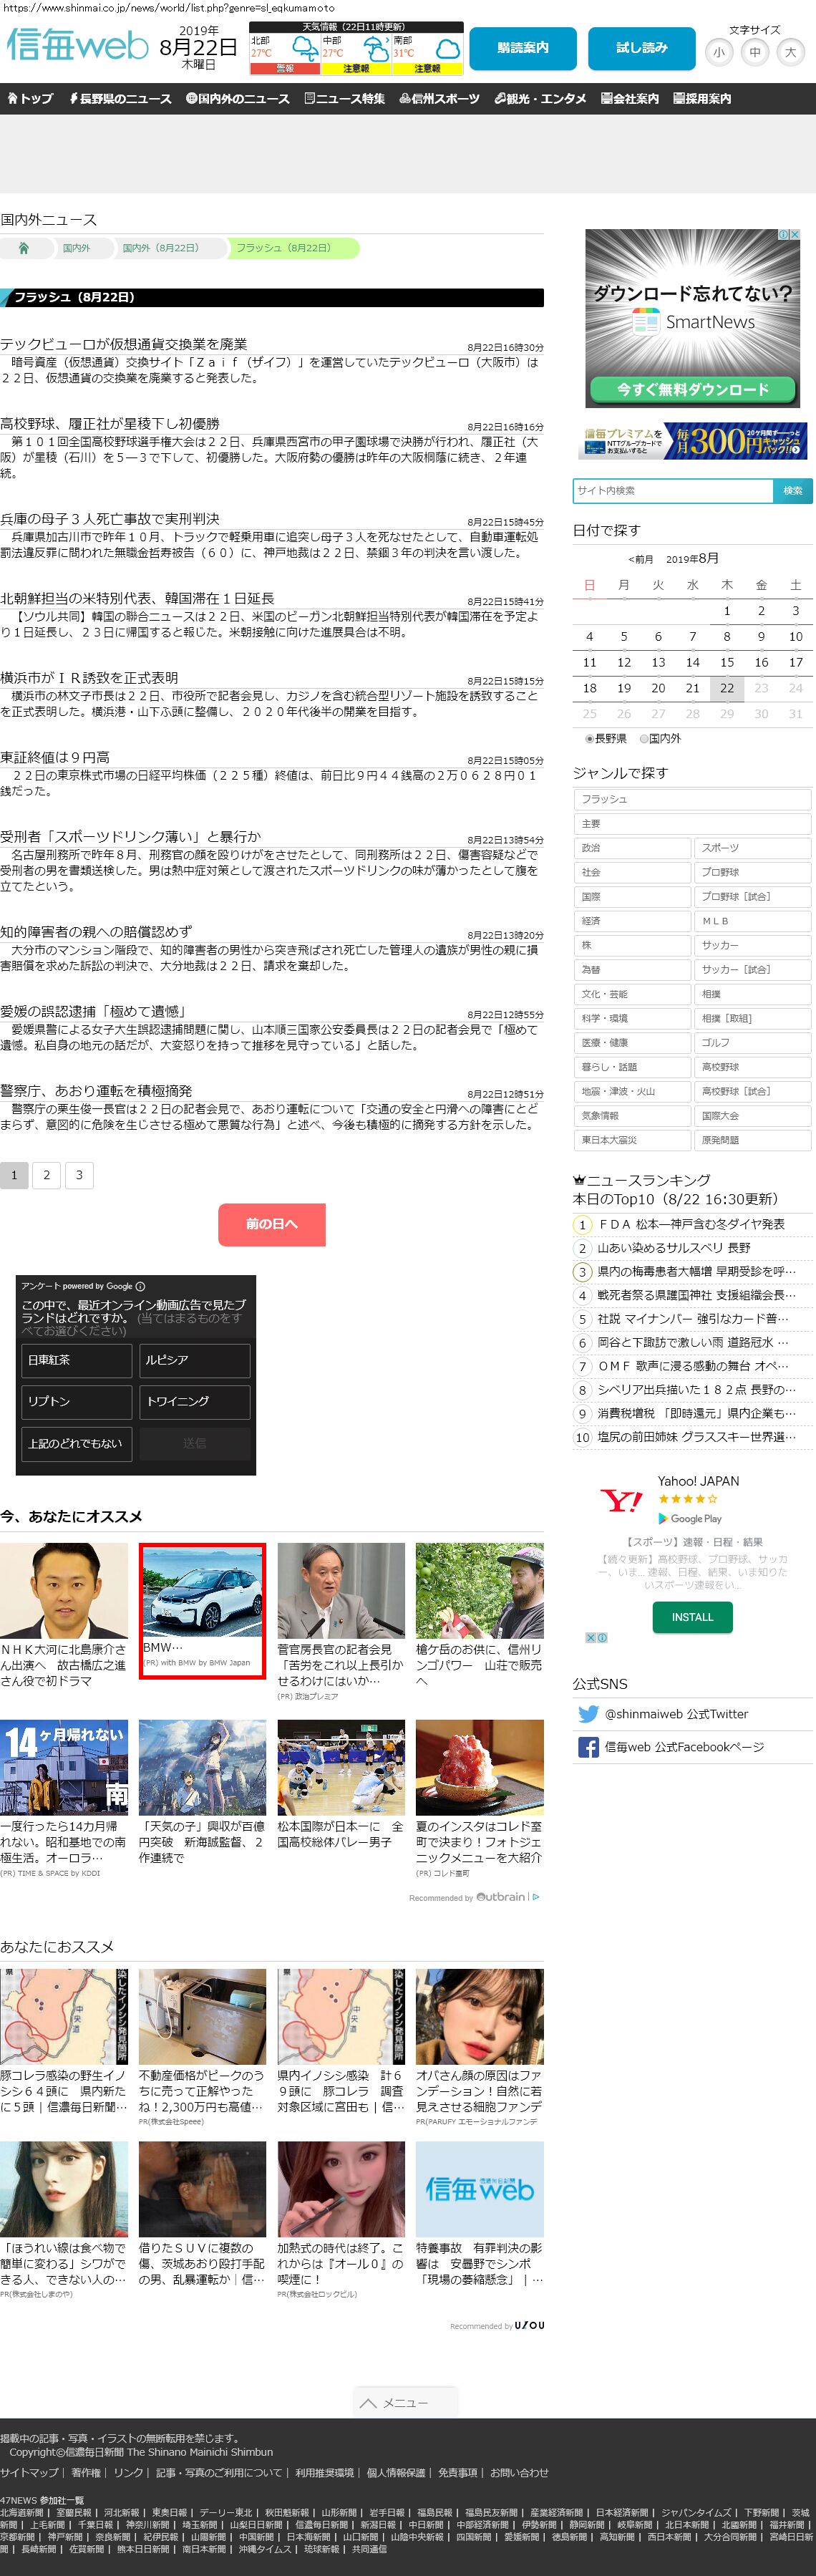Image resolution: width=816 pixels, height=2576 pixels.
Task: Expand the メニュー chevron at bottom
Action: click(x=405, y=2402)
